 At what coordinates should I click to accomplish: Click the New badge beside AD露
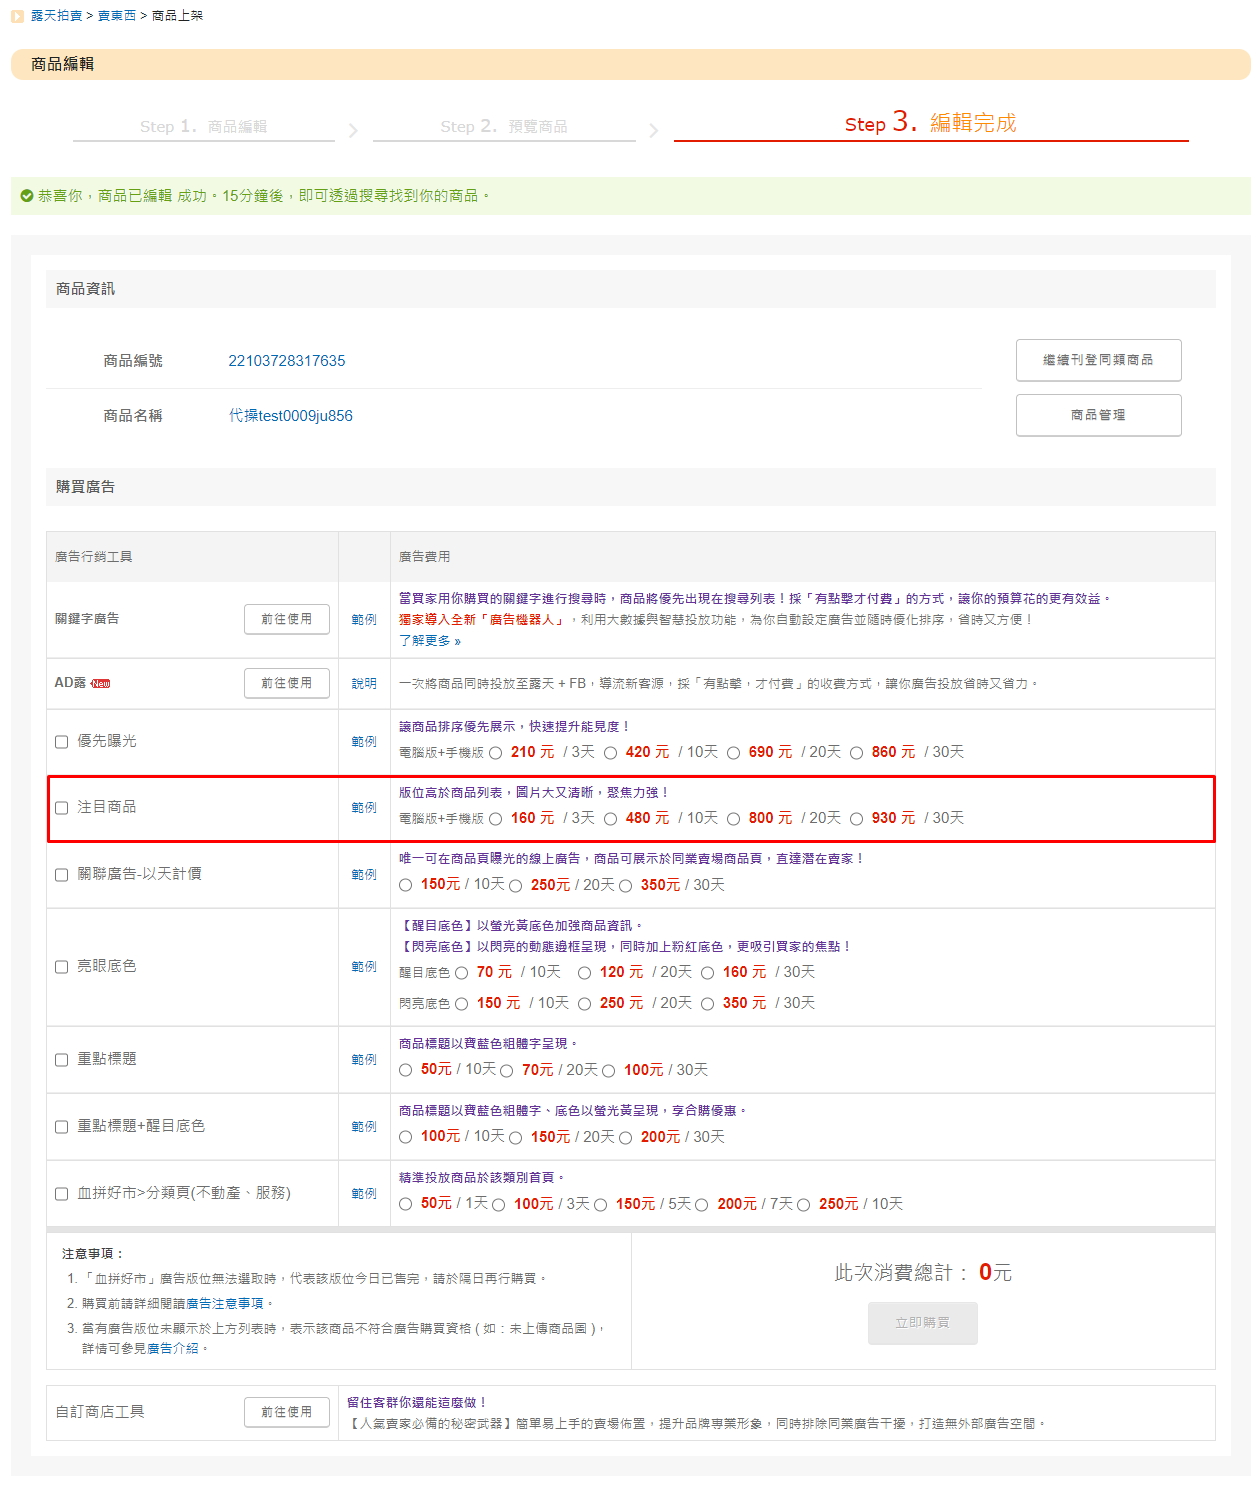[101, 684]
